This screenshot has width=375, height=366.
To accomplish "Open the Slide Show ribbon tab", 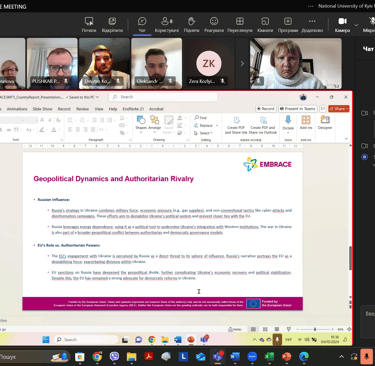I will tap(42, 109).
